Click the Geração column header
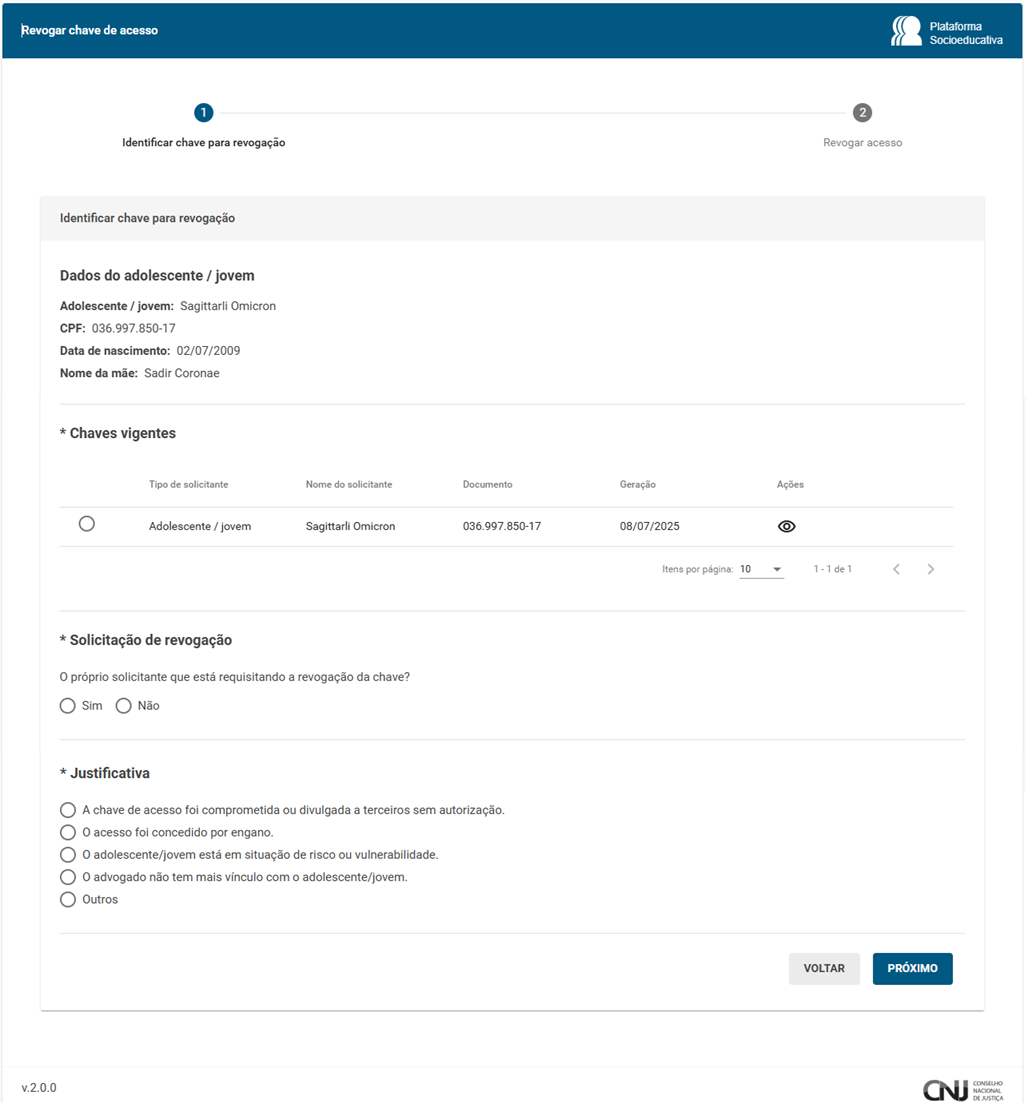This screenshot has width=1028, height=1115. (637, 484)
